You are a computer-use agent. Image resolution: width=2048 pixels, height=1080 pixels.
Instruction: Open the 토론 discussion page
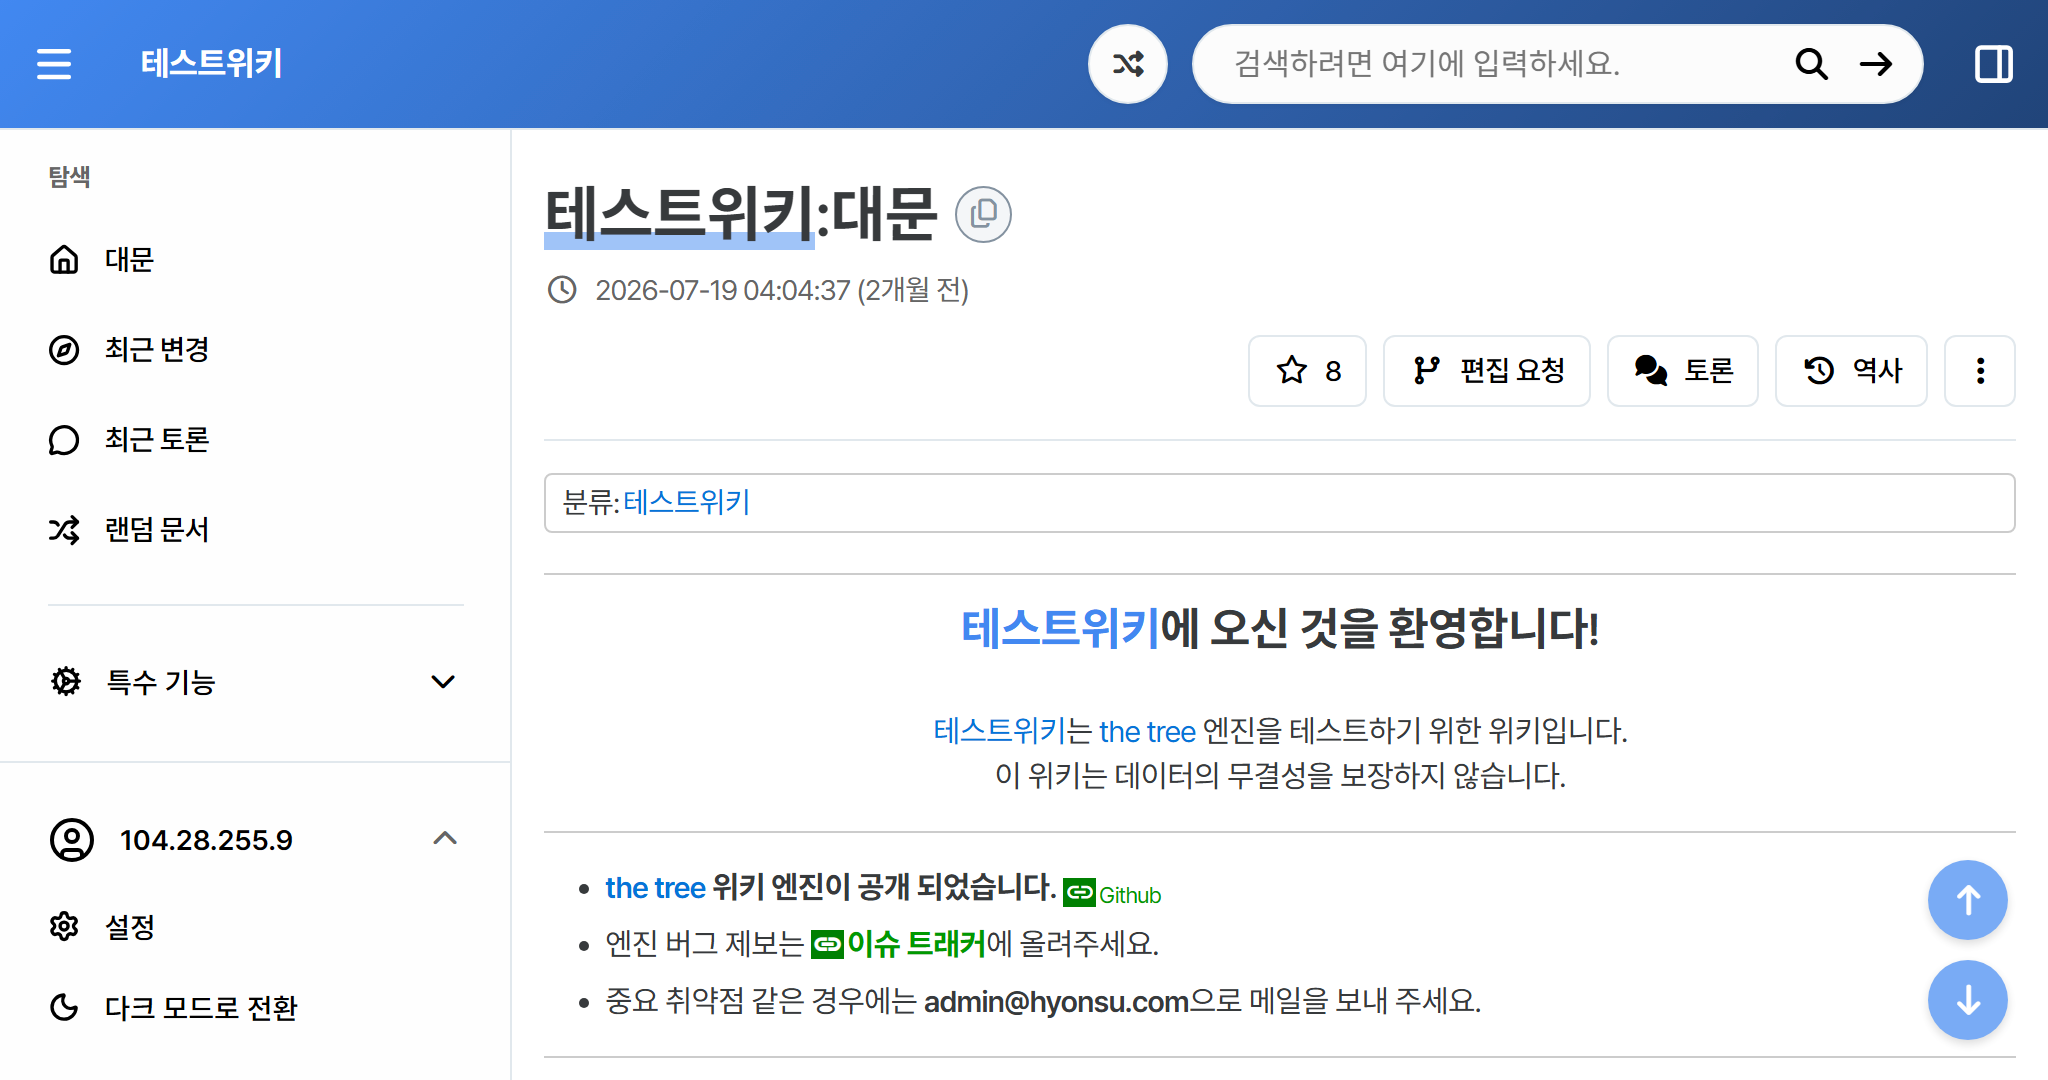tap(1683, 371)
